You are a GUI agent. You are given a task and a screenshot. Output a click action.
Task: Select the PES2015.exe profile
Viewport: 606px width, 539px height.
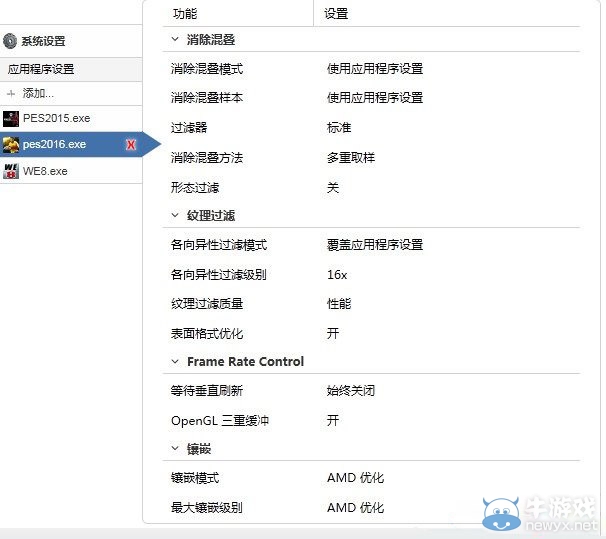[x=71, y=118]
